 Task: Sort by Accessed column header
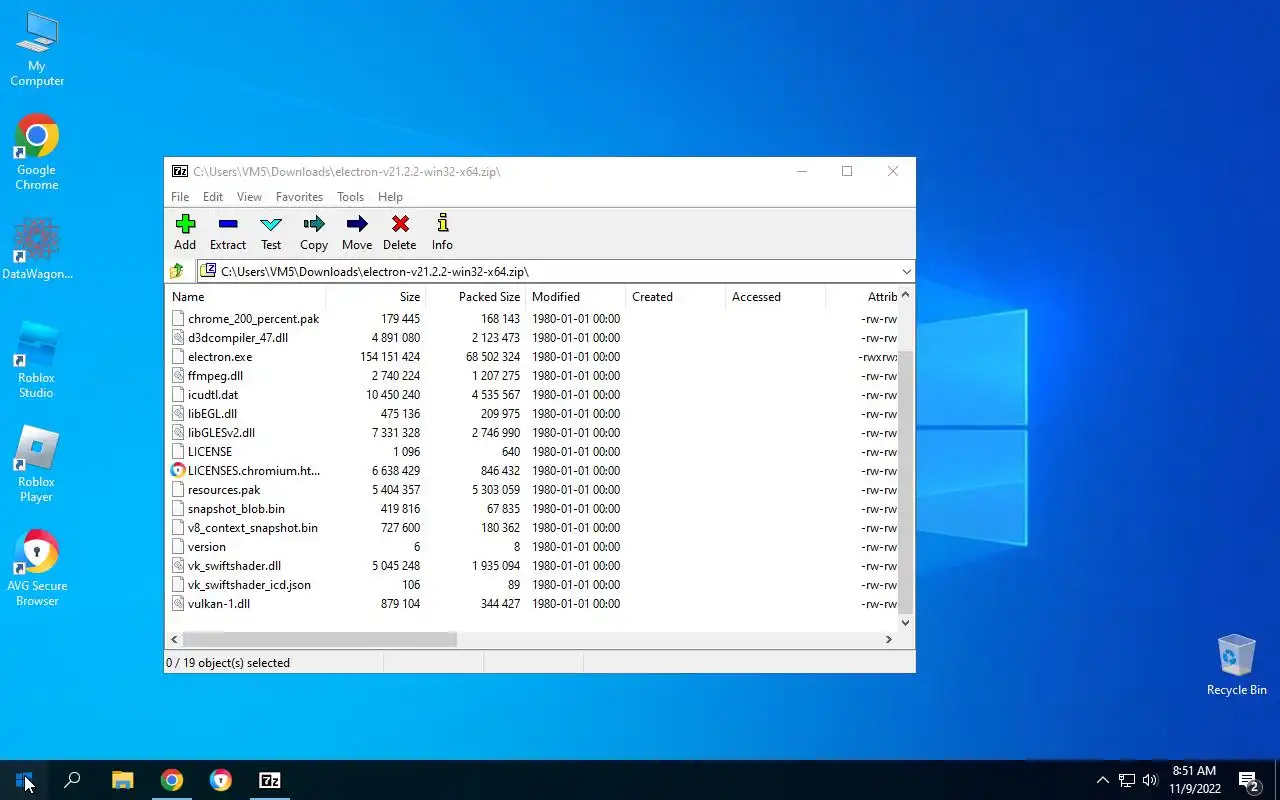pyautogui.click(x=776, y=297)
